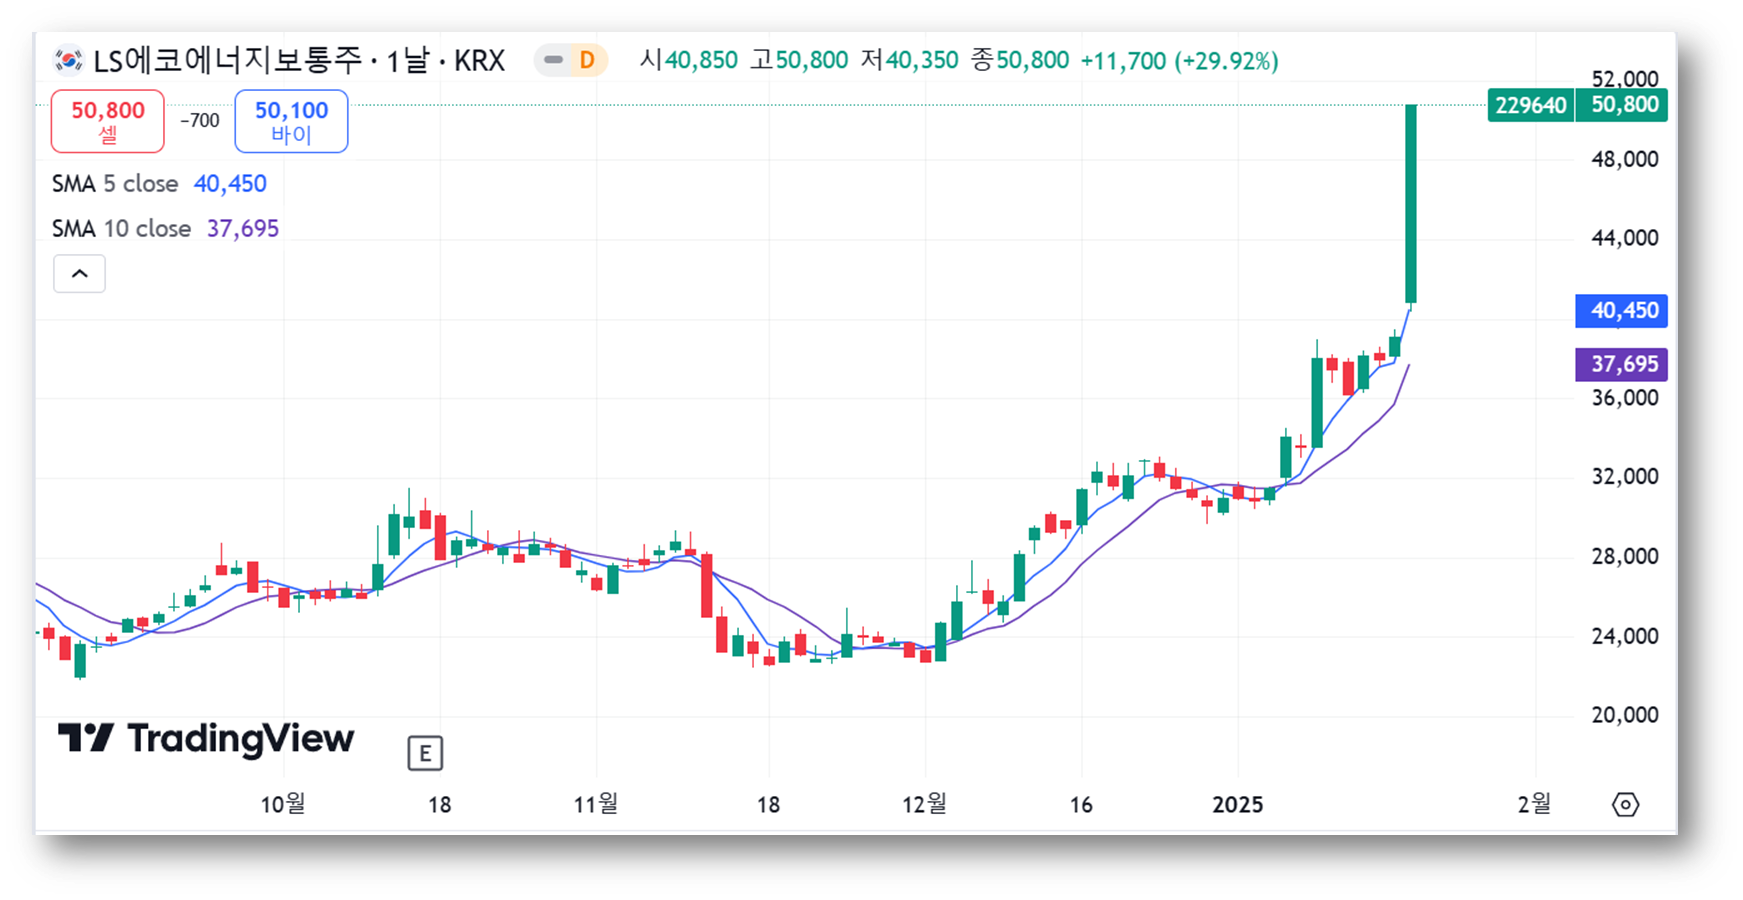Image resolution: width=1743 pixels, height=900 pixels.
Task: Click the TradingView logo link
Action: pyautogui.click(x=206, y=738)
